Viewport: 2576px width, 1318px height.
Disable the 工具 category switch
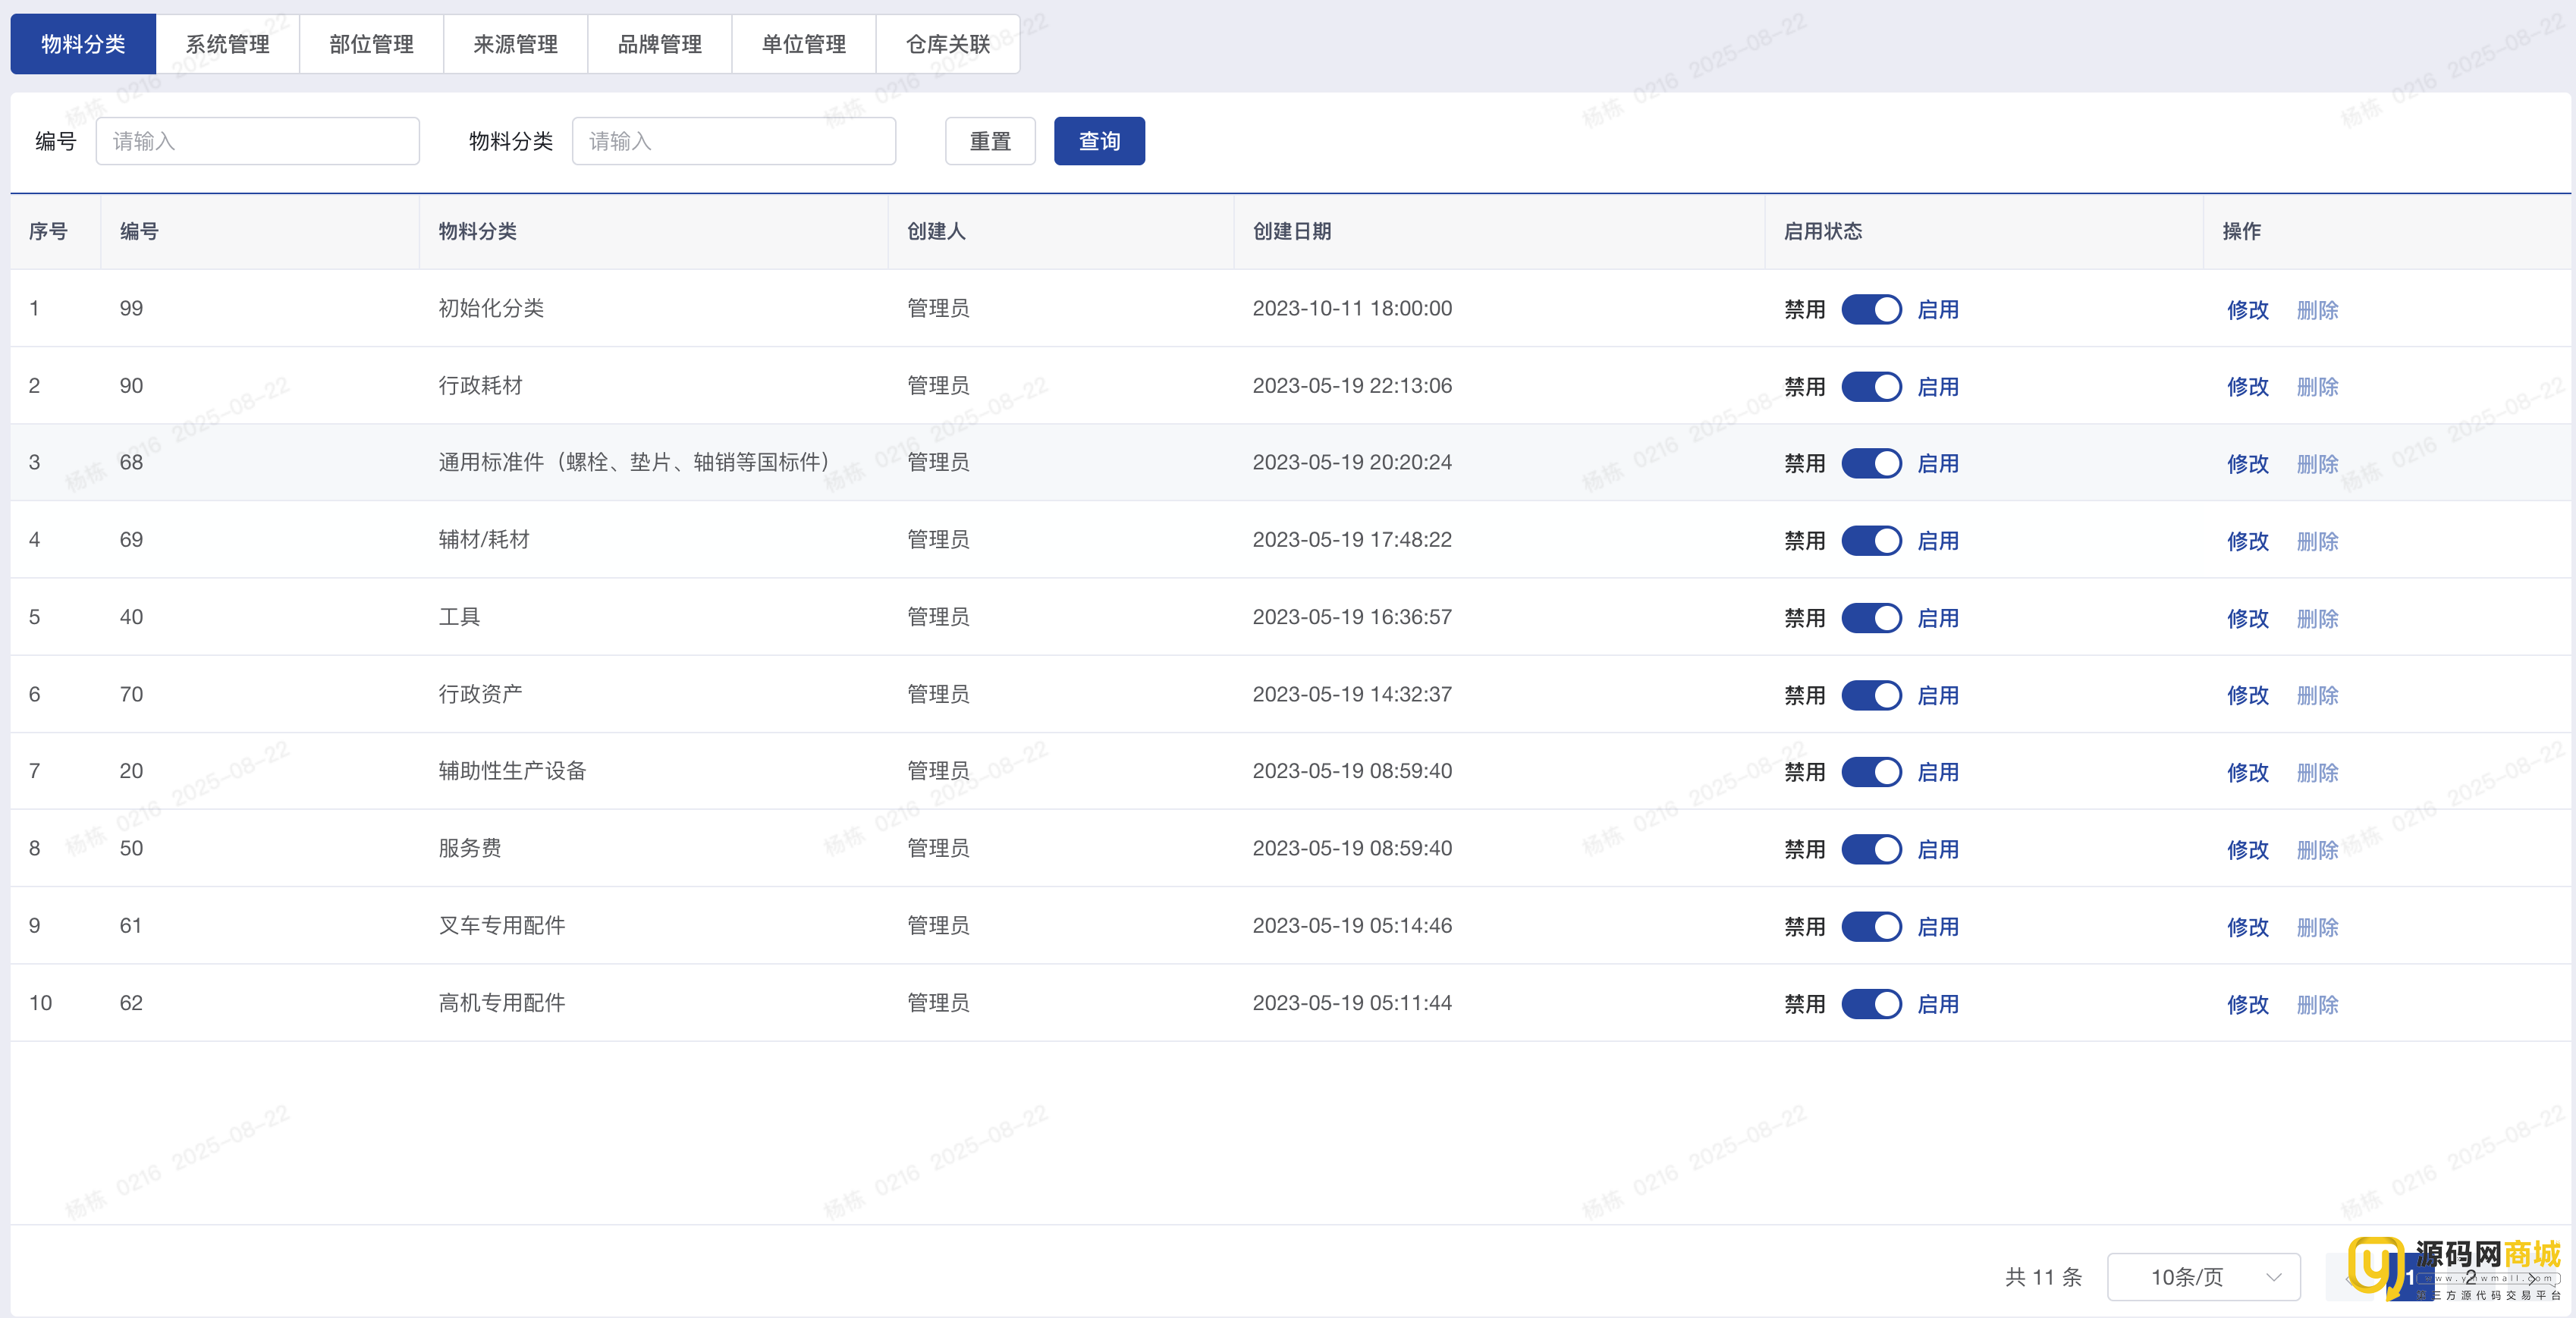[x=1871, y=618]
